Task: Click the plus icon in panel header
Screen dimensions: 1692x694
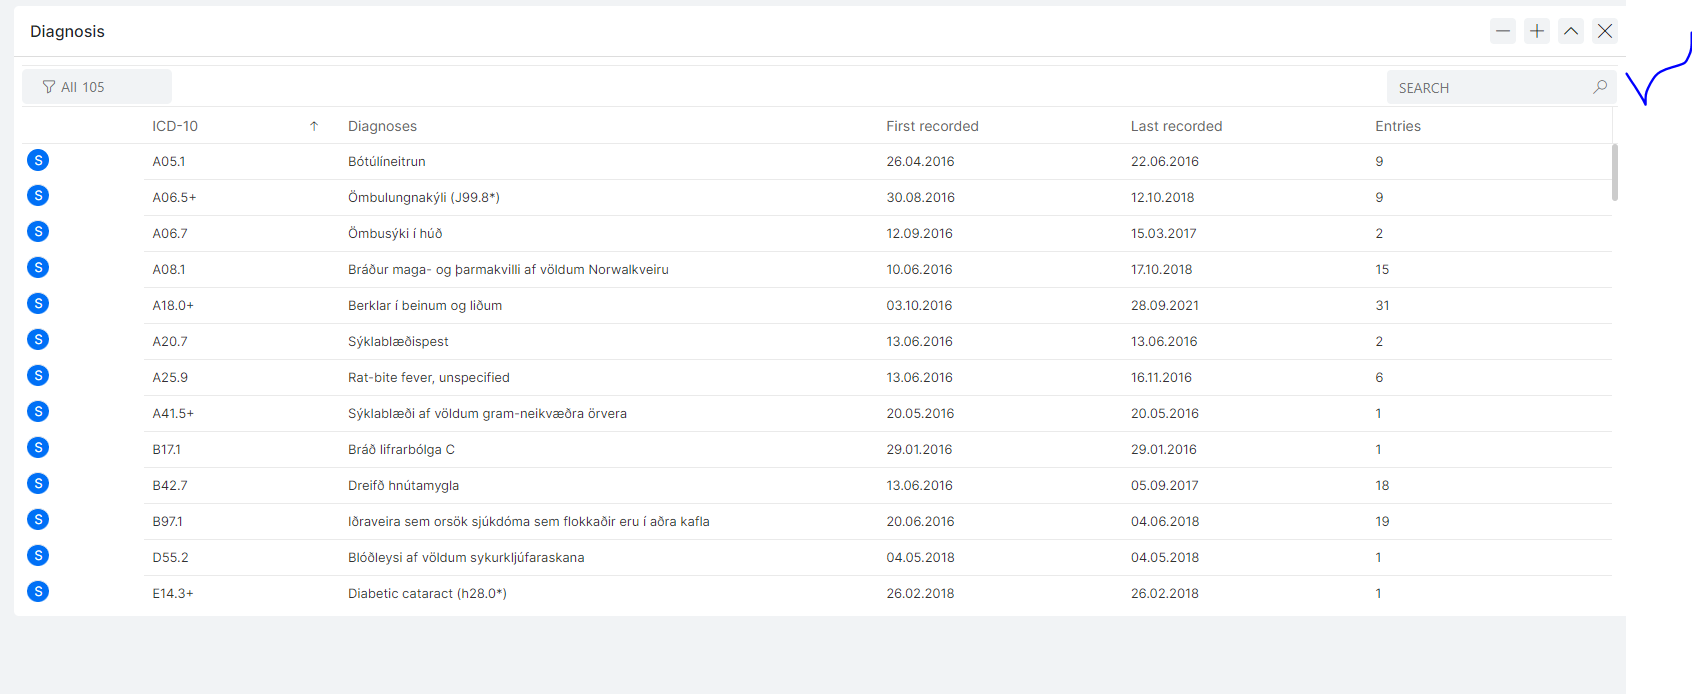Action: point(1537,31)
